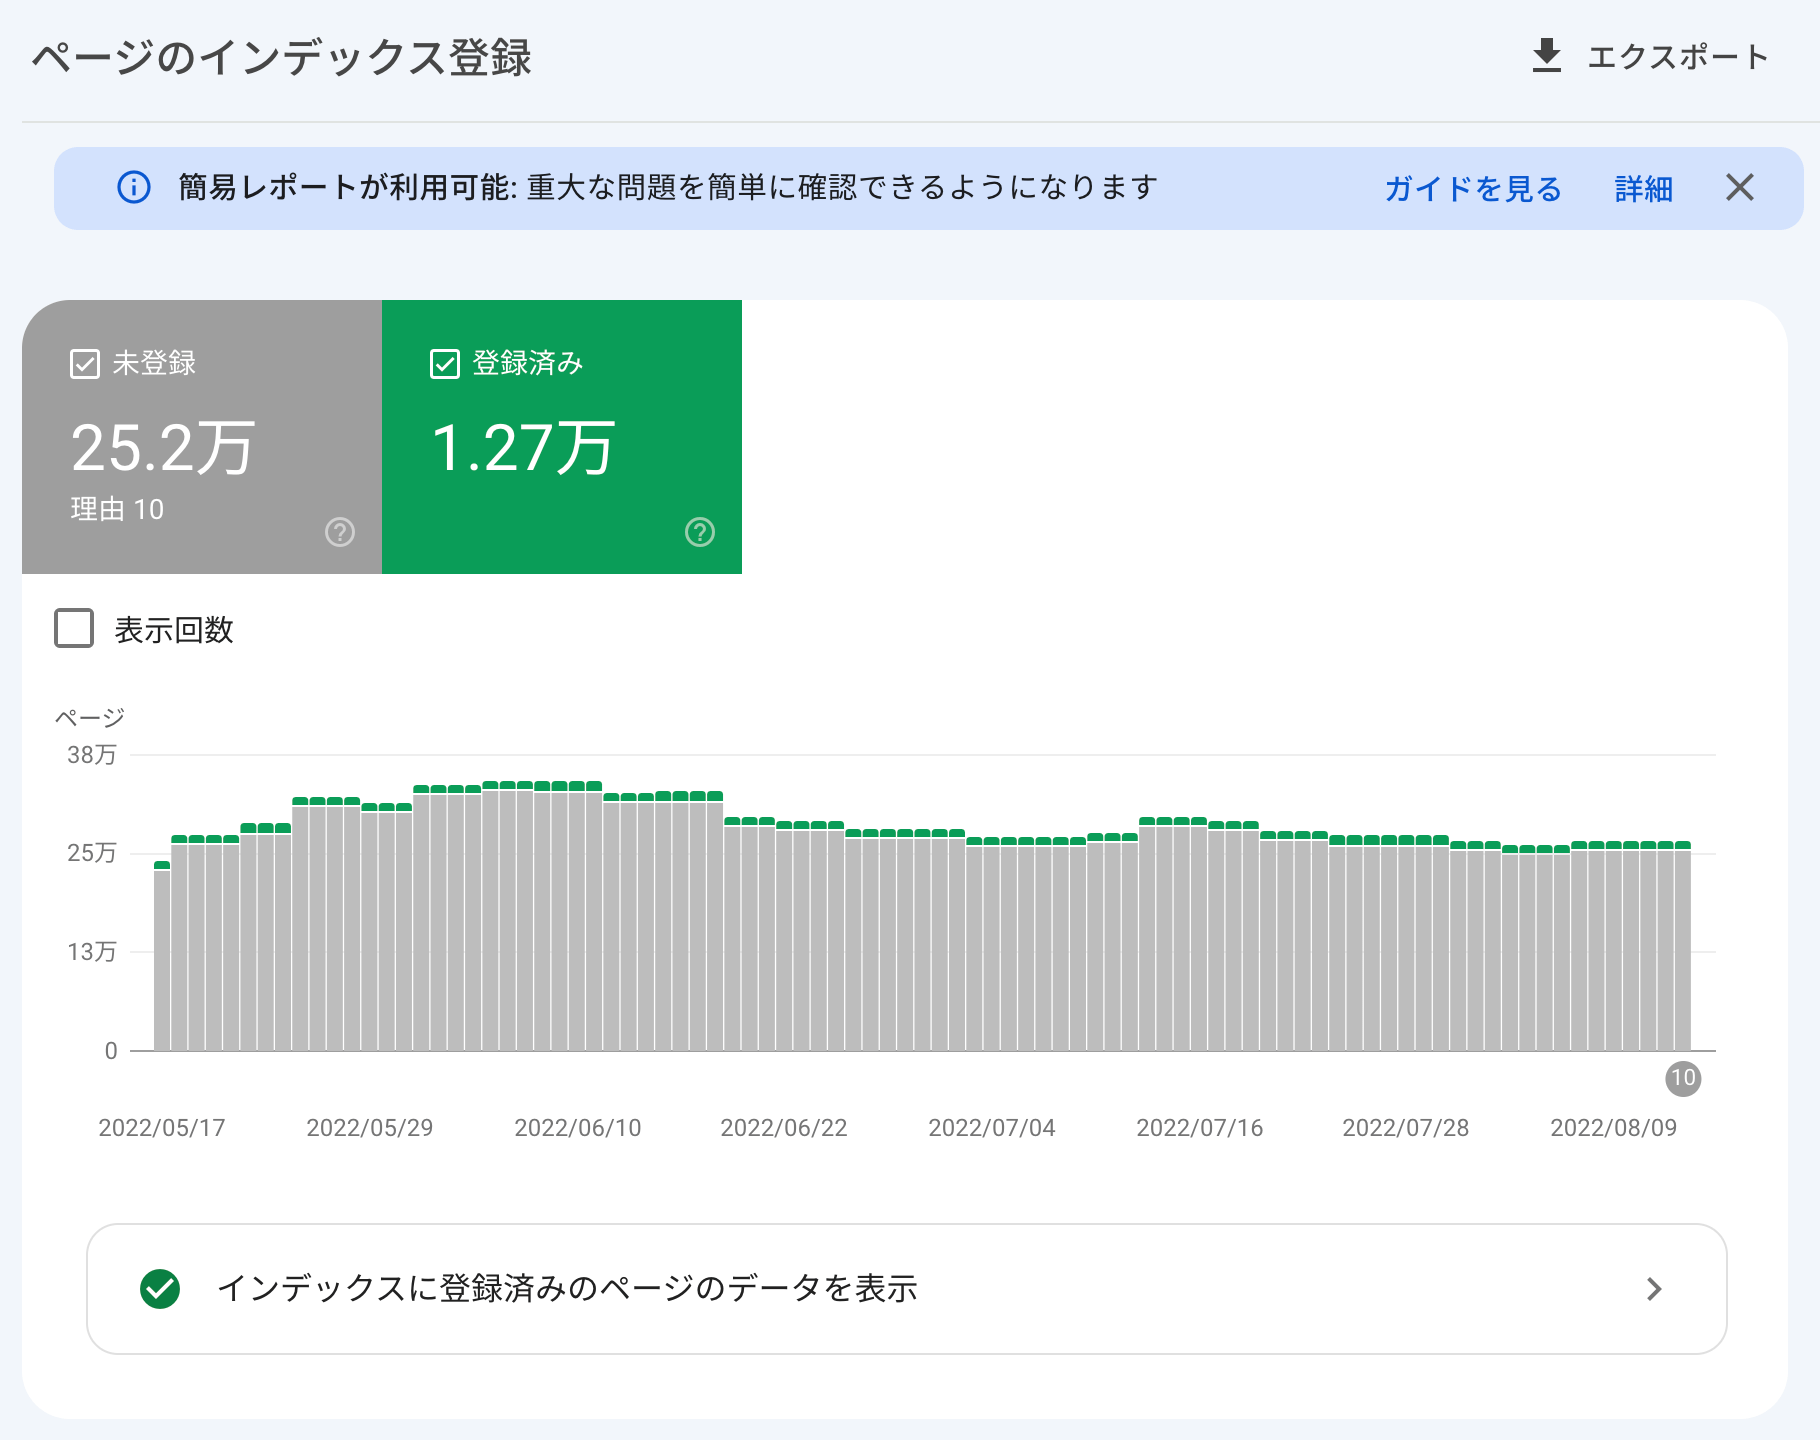The image size is (1820, 1440).
Task: Click the export download arrow icon
Action: coord(1546,56)
